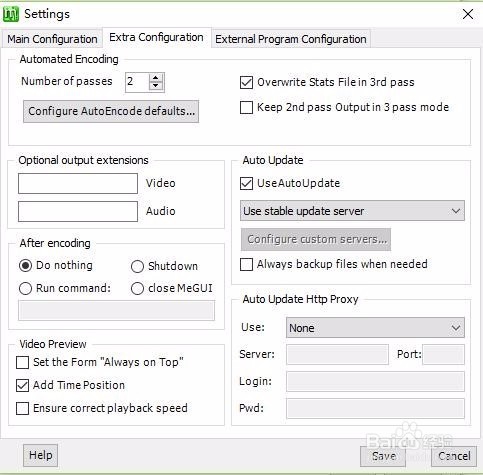Increase number of passes with up arrow

pos(156,78)
